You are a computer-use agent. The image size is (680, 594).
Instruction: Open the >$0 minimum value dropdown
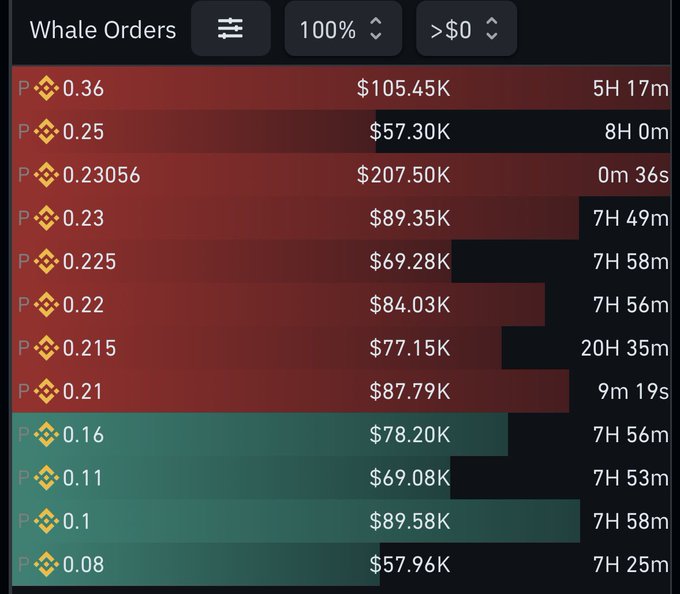[466, 29]
